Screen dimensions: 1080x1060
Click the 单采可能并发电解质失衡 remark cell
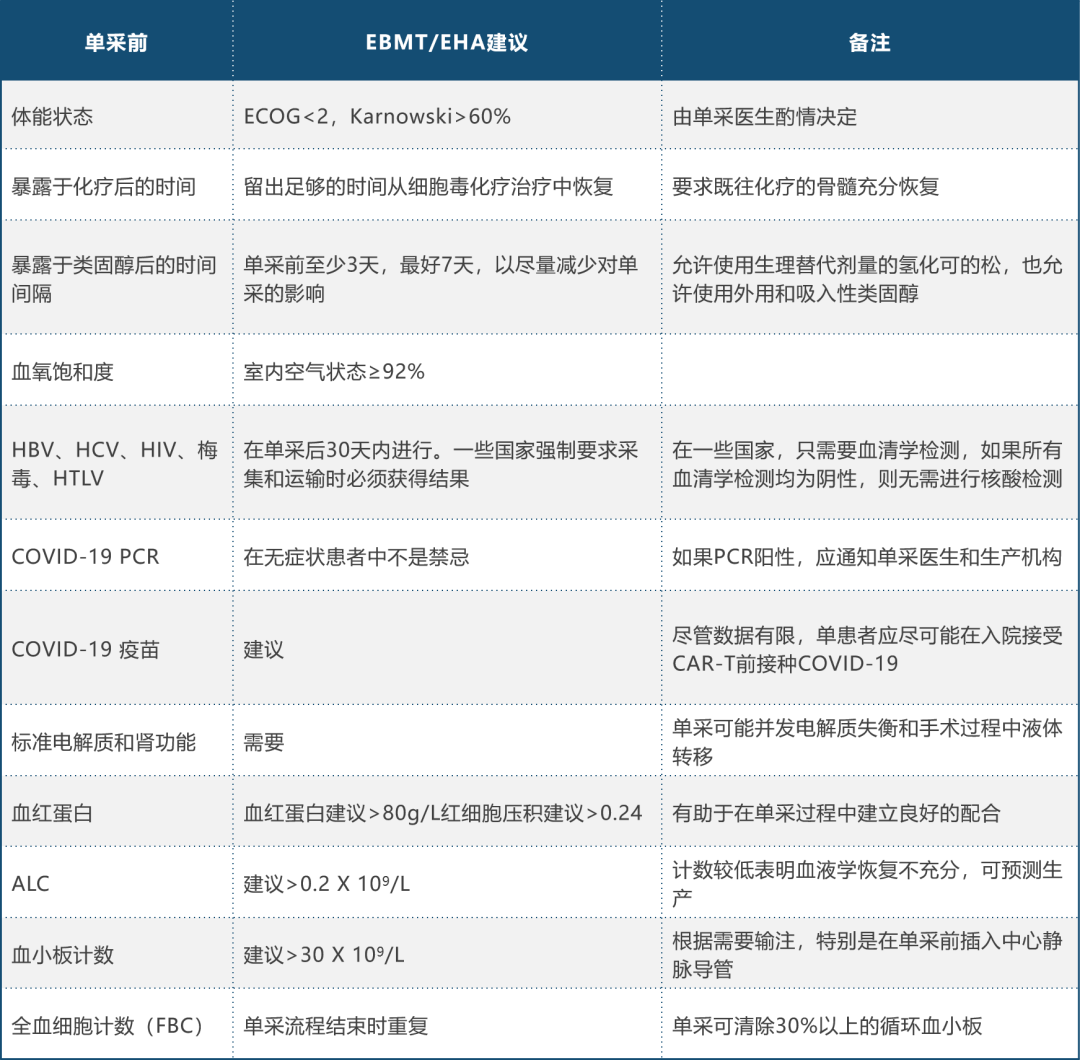point(867,742)
